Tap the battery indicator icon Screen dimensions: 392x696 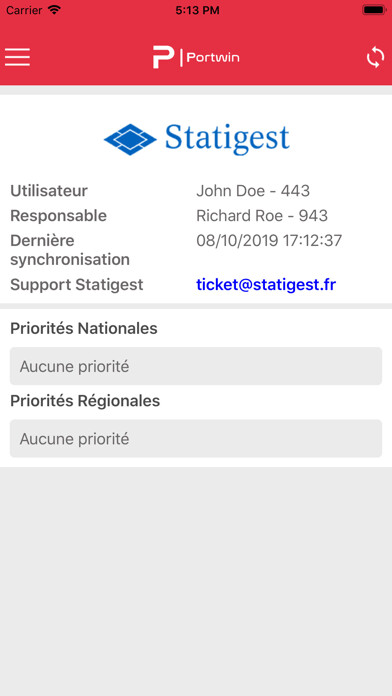pos(374,10)
